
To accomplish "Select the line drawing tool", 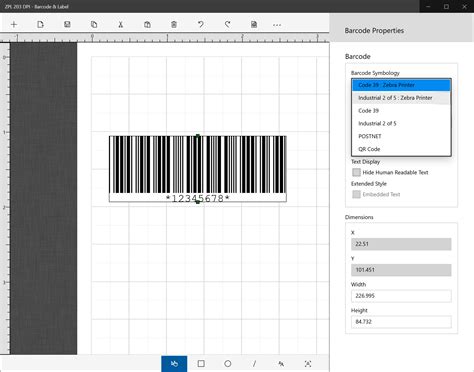I will coord(254,364).
